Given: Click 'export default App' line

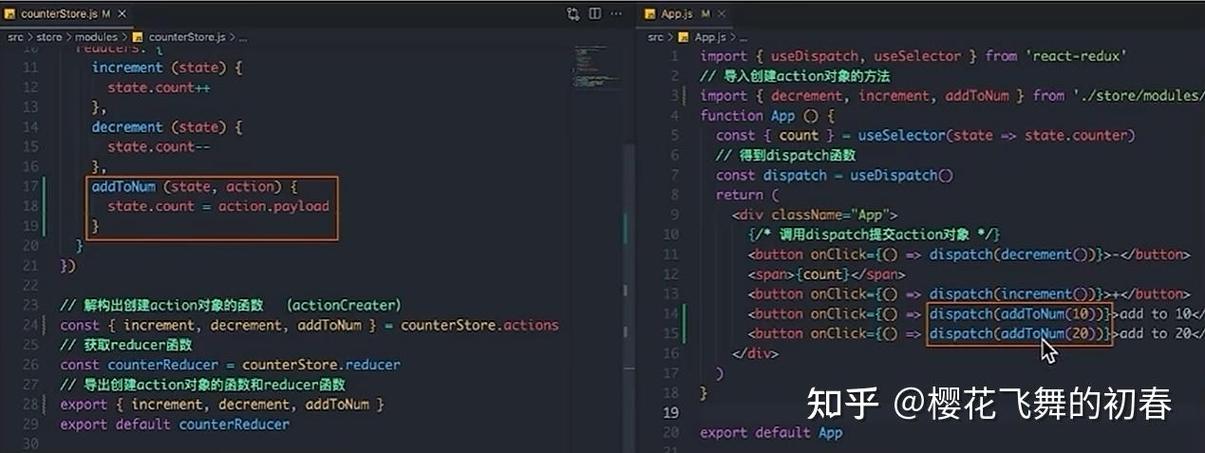Looking at the screenshot, I should pyautogui.click(x=772, y=433).
